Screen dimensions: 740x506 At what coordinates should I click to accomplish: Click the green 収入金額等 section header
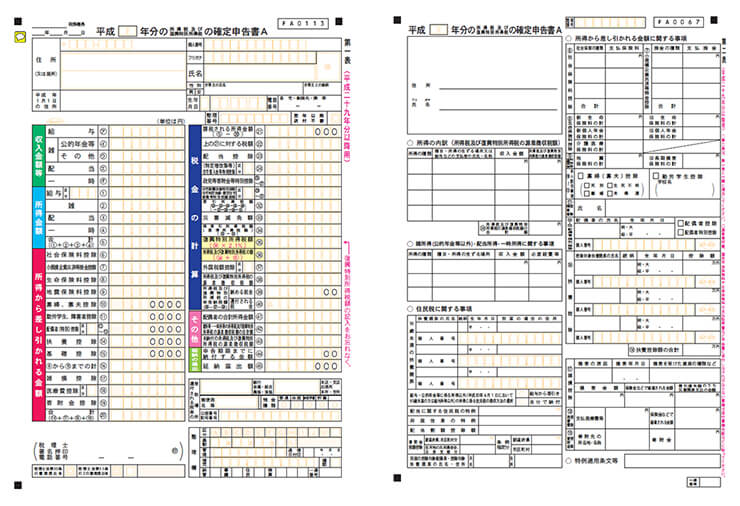click(x=38, y=155)
